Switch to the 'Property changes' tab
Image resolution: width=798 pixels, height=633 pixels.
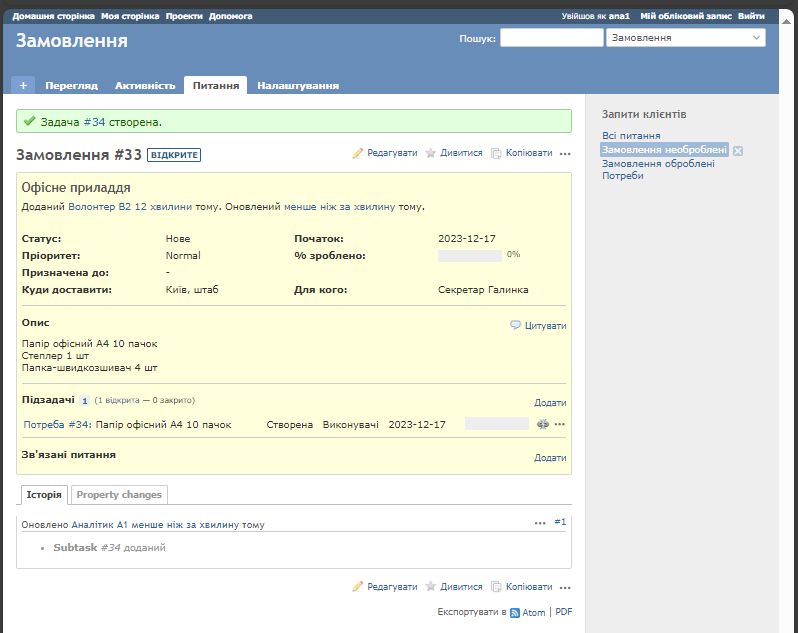[120, 494]
